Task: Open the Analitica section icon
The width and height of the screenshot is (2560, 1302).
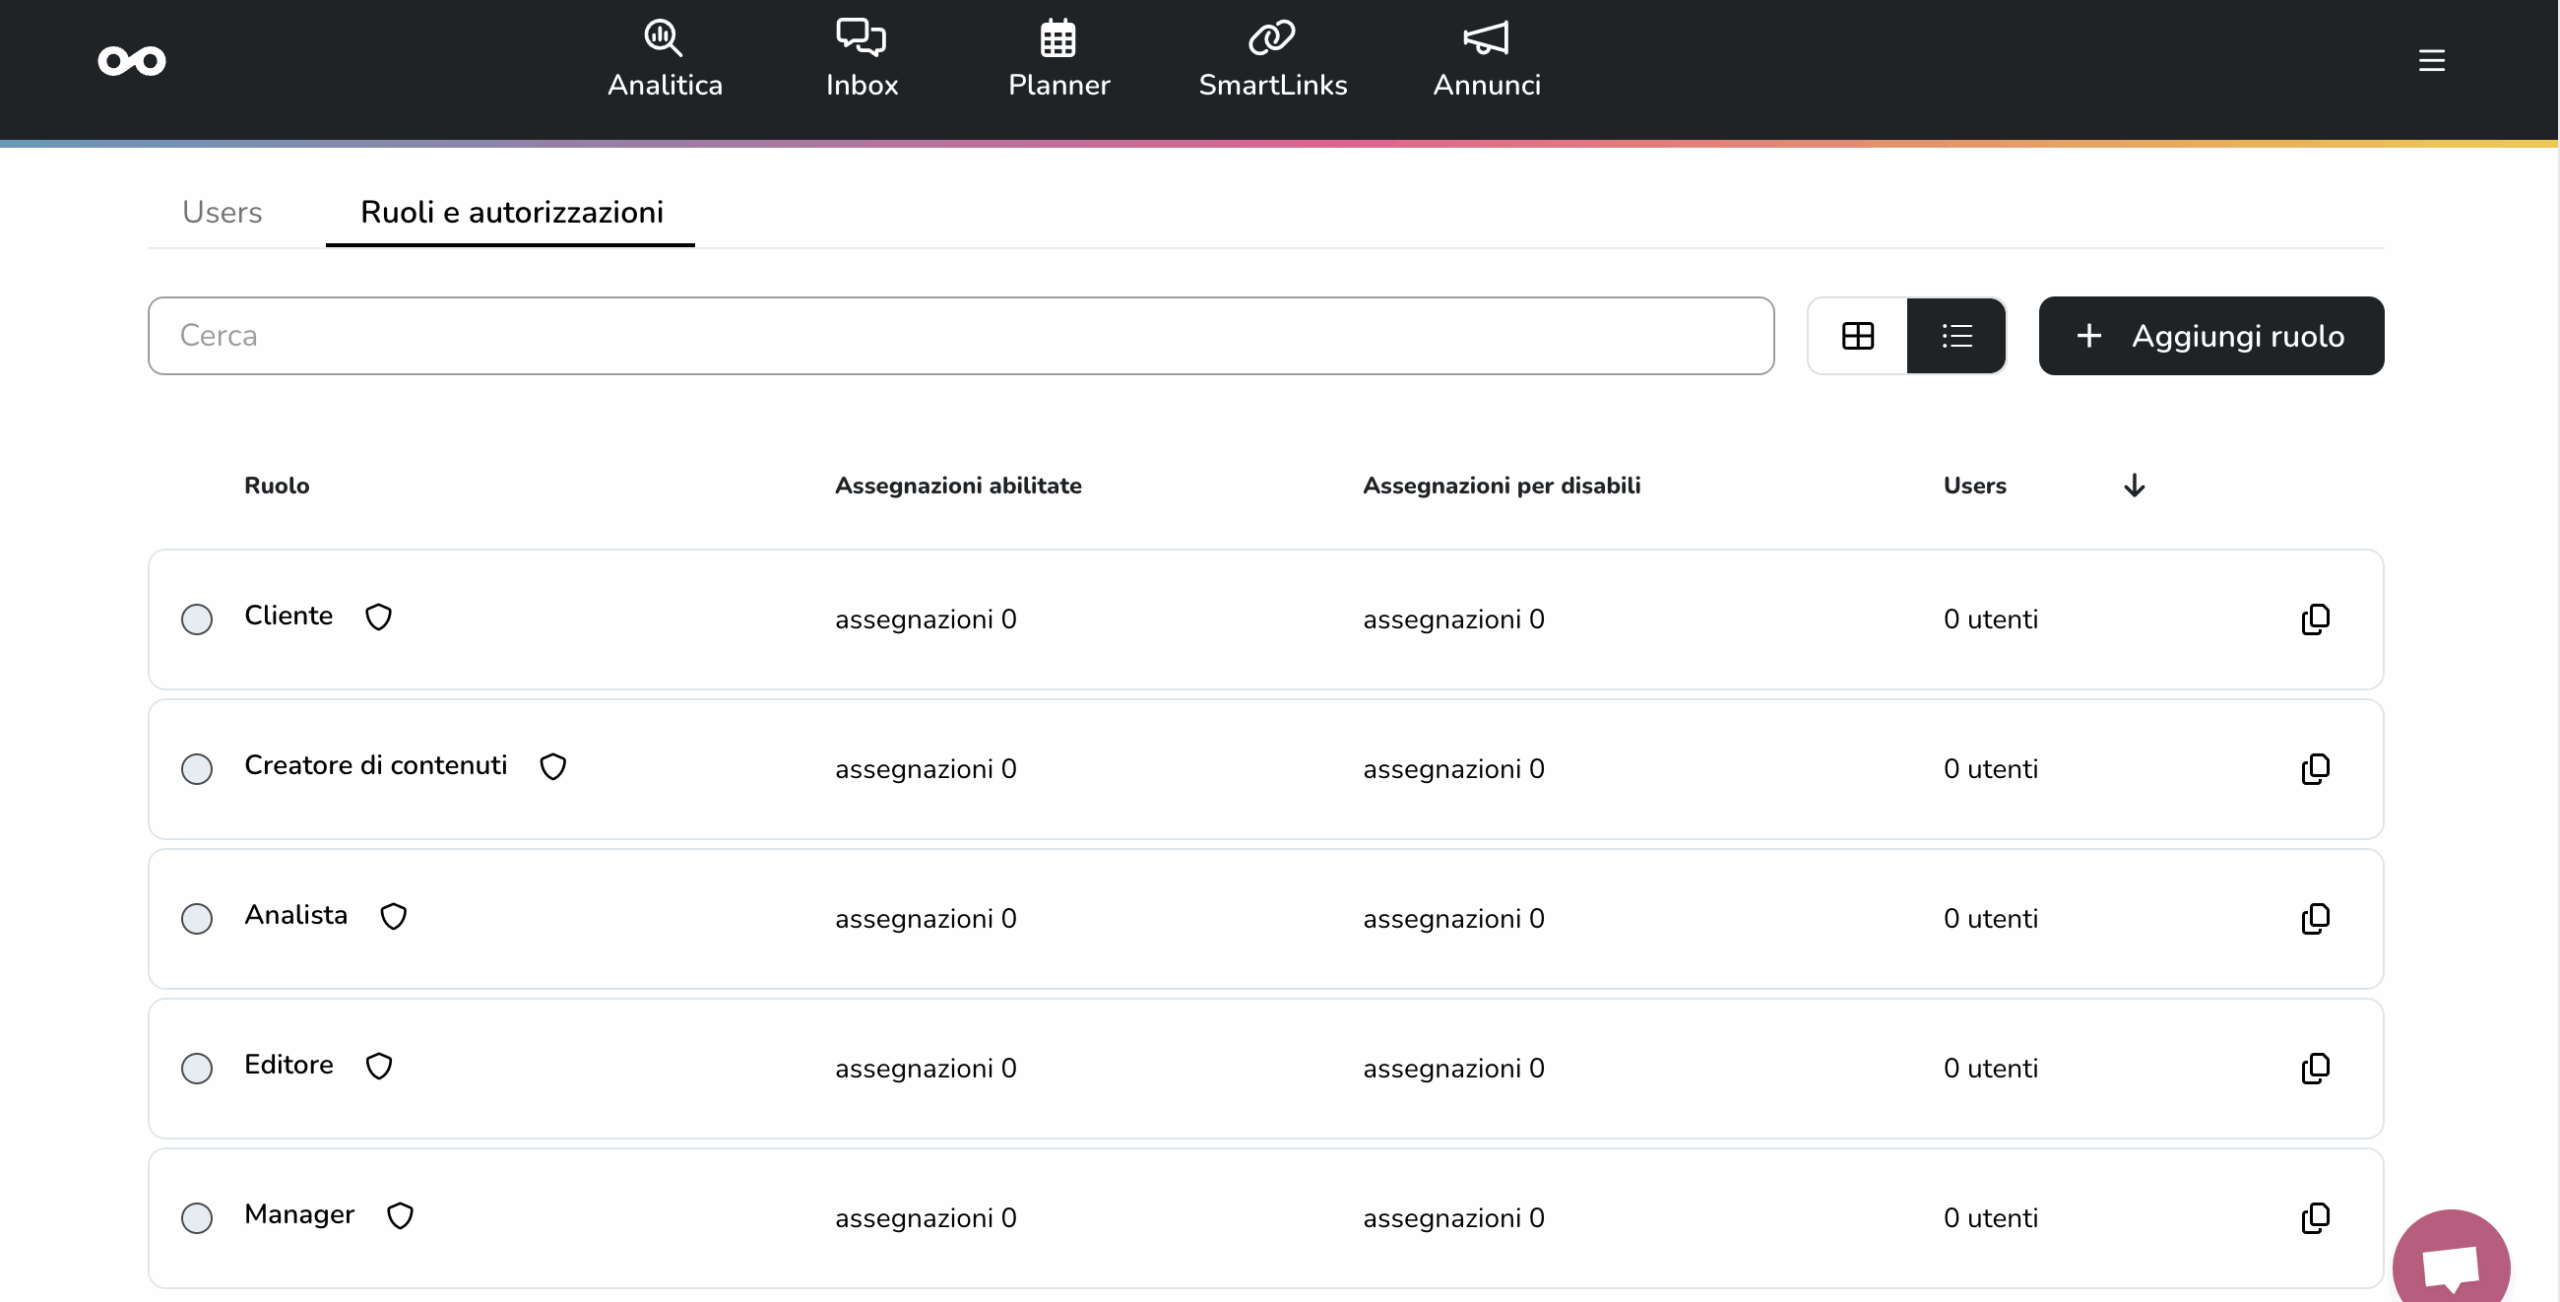Action: click(x=663, y=38)
